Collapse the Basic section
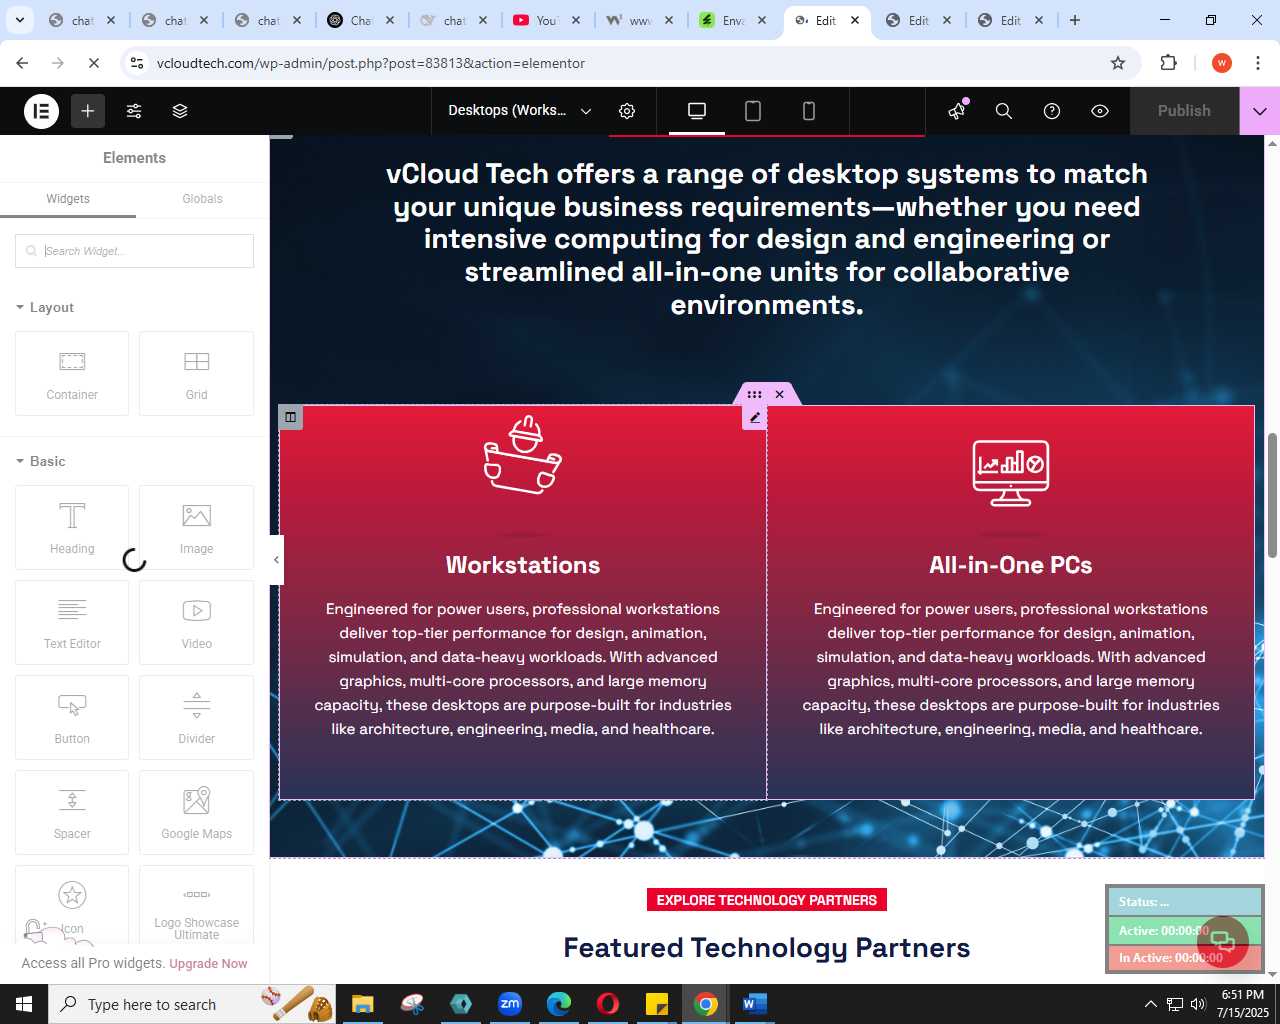The height and width of the screenshot is (1024, 1280). tap(41, 461)
